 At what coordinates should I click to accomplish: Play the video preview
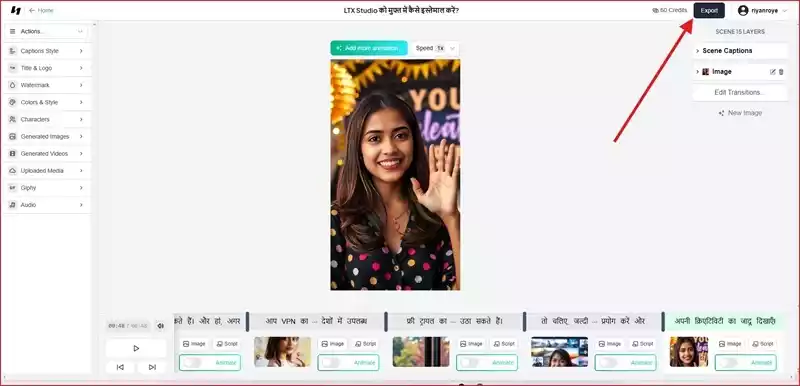click(136, 348)
